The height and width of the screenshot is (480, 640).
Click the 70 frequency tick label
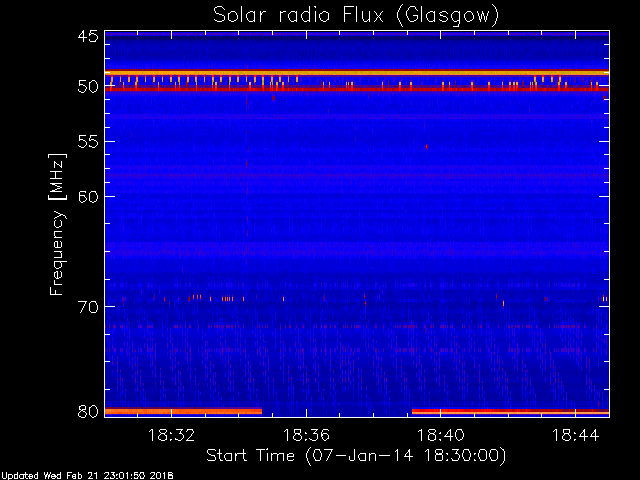(x=88, y=307)
